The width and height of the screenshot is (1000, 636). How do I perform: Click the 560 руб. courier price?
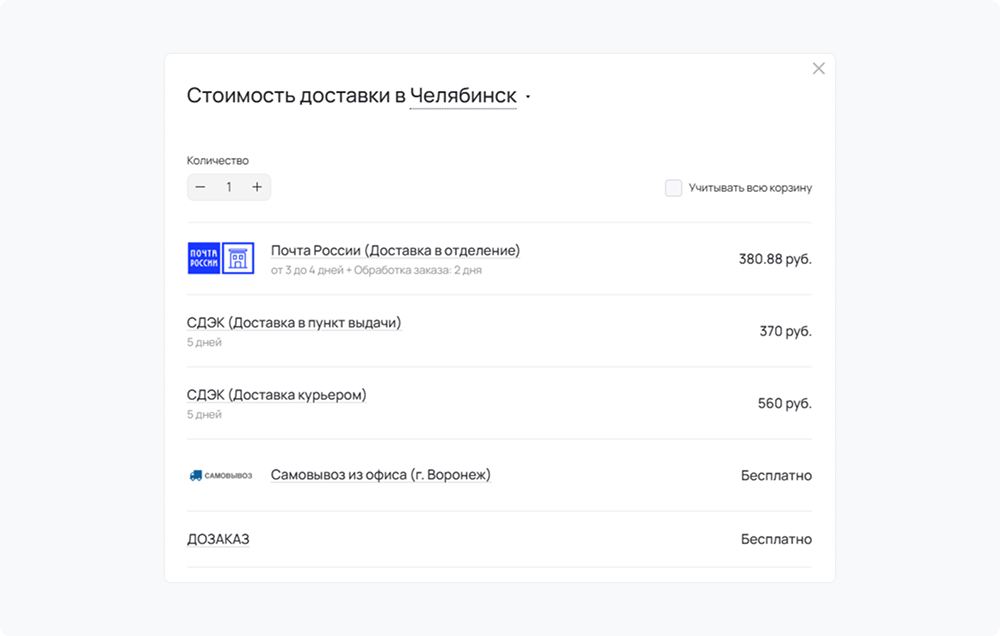[784, 403]
